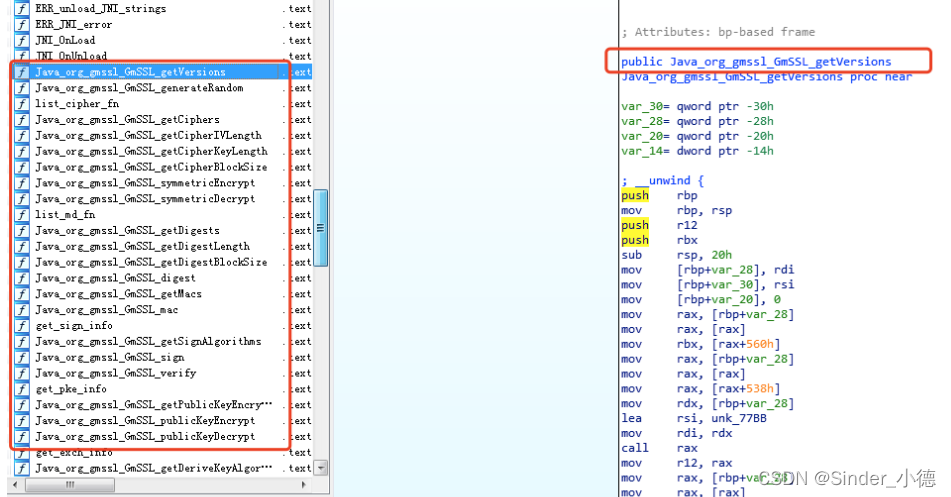The image size is (951, 497).
Task: Click function icon beside Java_org_gmssl_GmSSL_generateRandom
Action: (22, 87)
